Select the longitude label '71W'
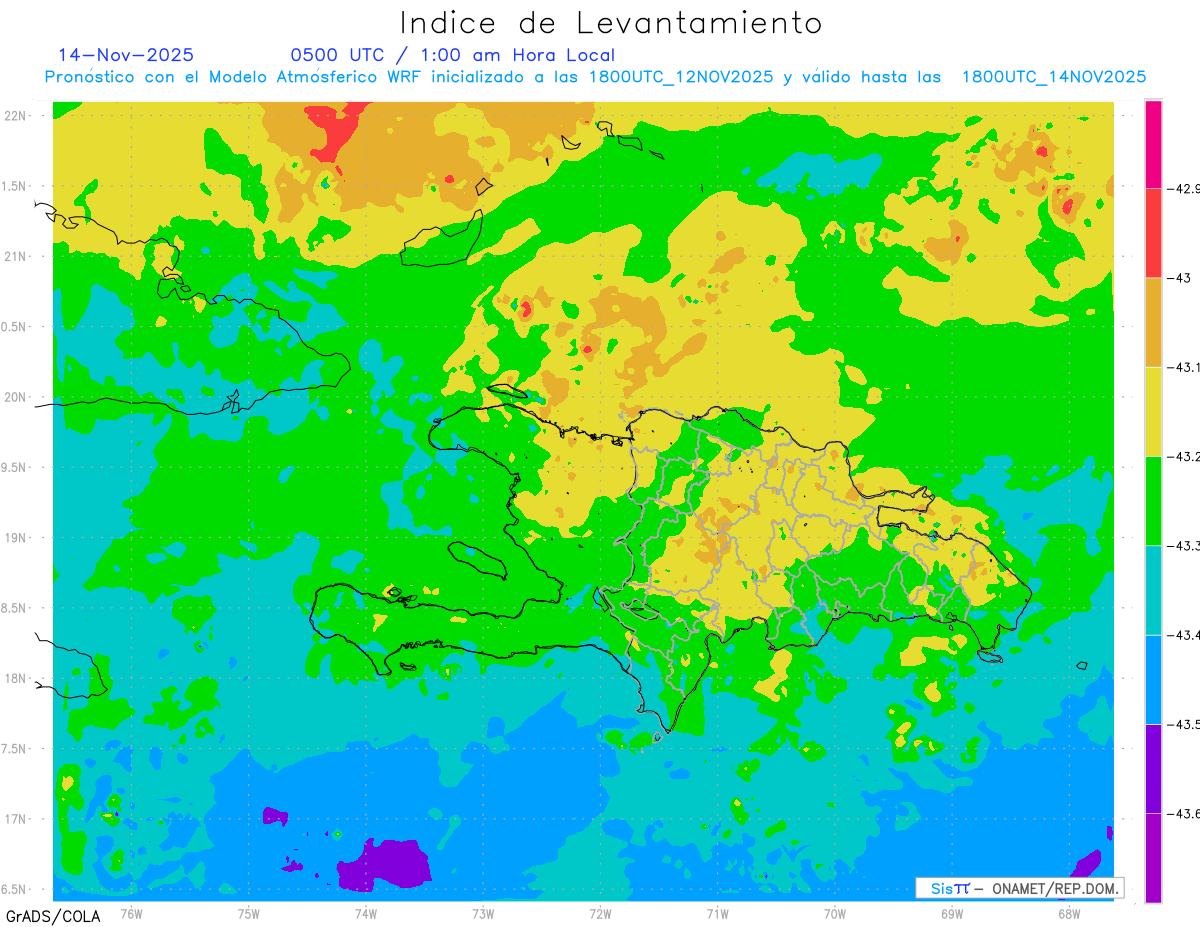Image resolution: width=1200 pixels, height=927 pixels. click(x=716, y=914)
